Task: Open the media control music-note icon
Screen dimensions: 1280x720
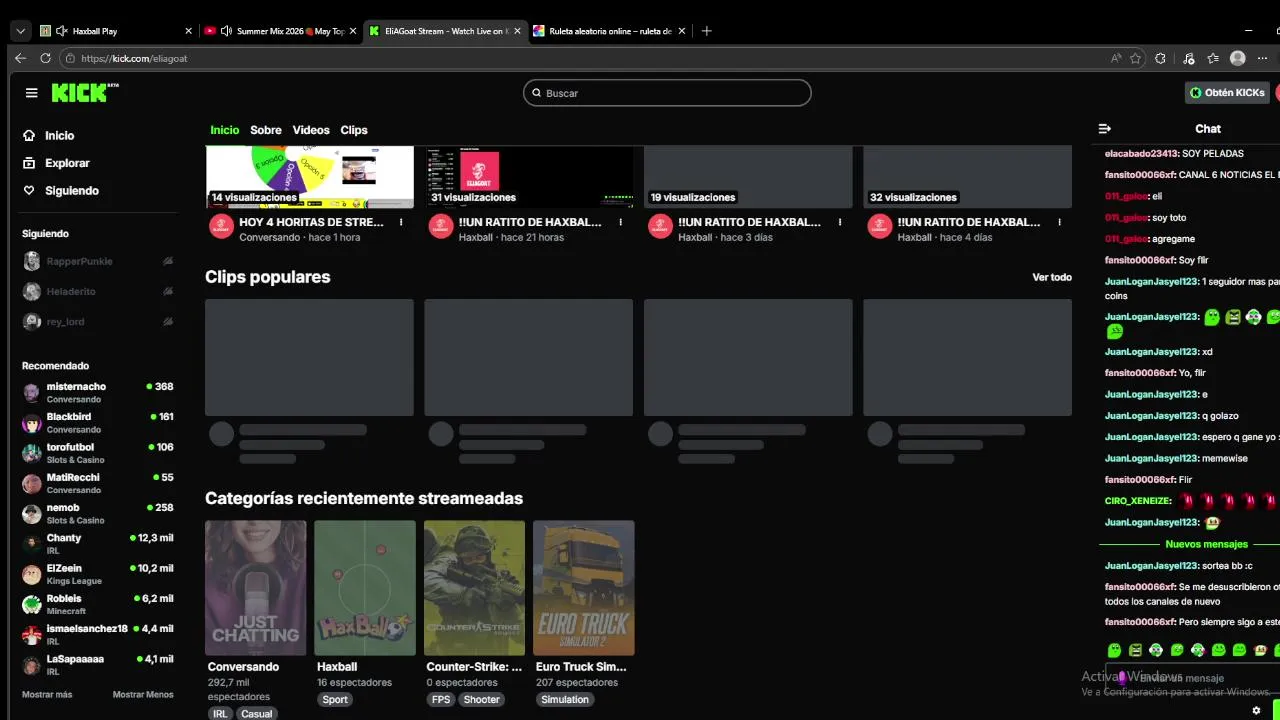Action: (1189, 58)
